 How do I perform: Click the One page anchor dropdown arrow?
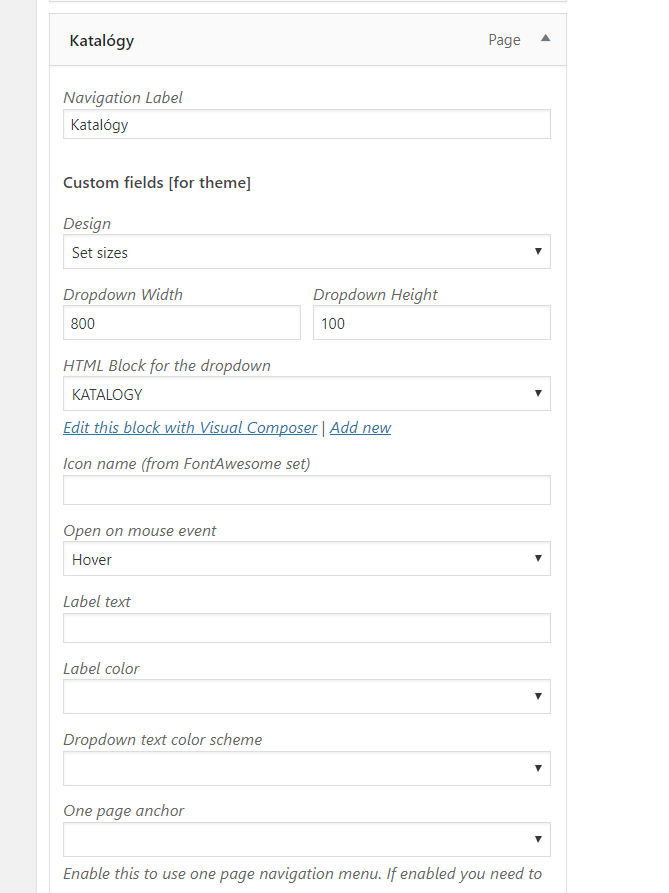coord(538,839)
